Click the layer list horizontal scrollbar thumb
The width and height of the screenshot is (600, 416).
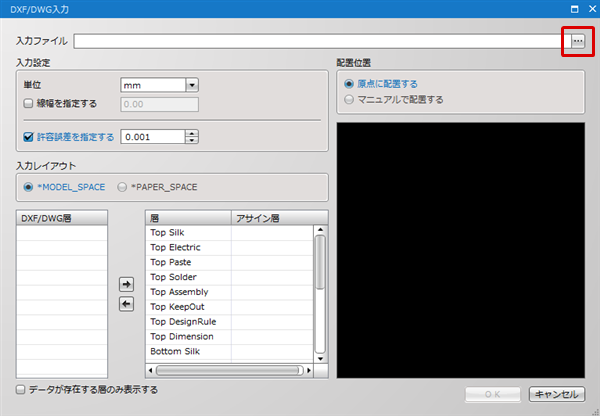[228, 370]
